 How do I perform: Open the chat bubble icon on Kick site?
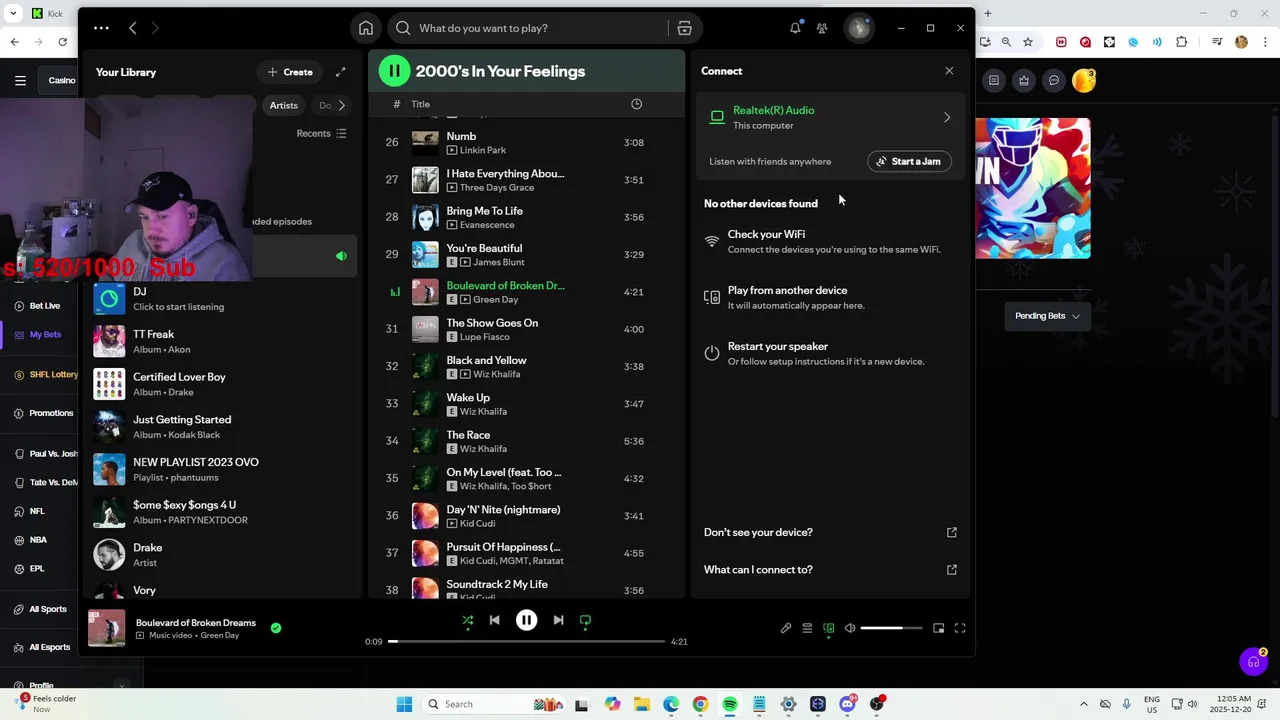coord(1054,80)
